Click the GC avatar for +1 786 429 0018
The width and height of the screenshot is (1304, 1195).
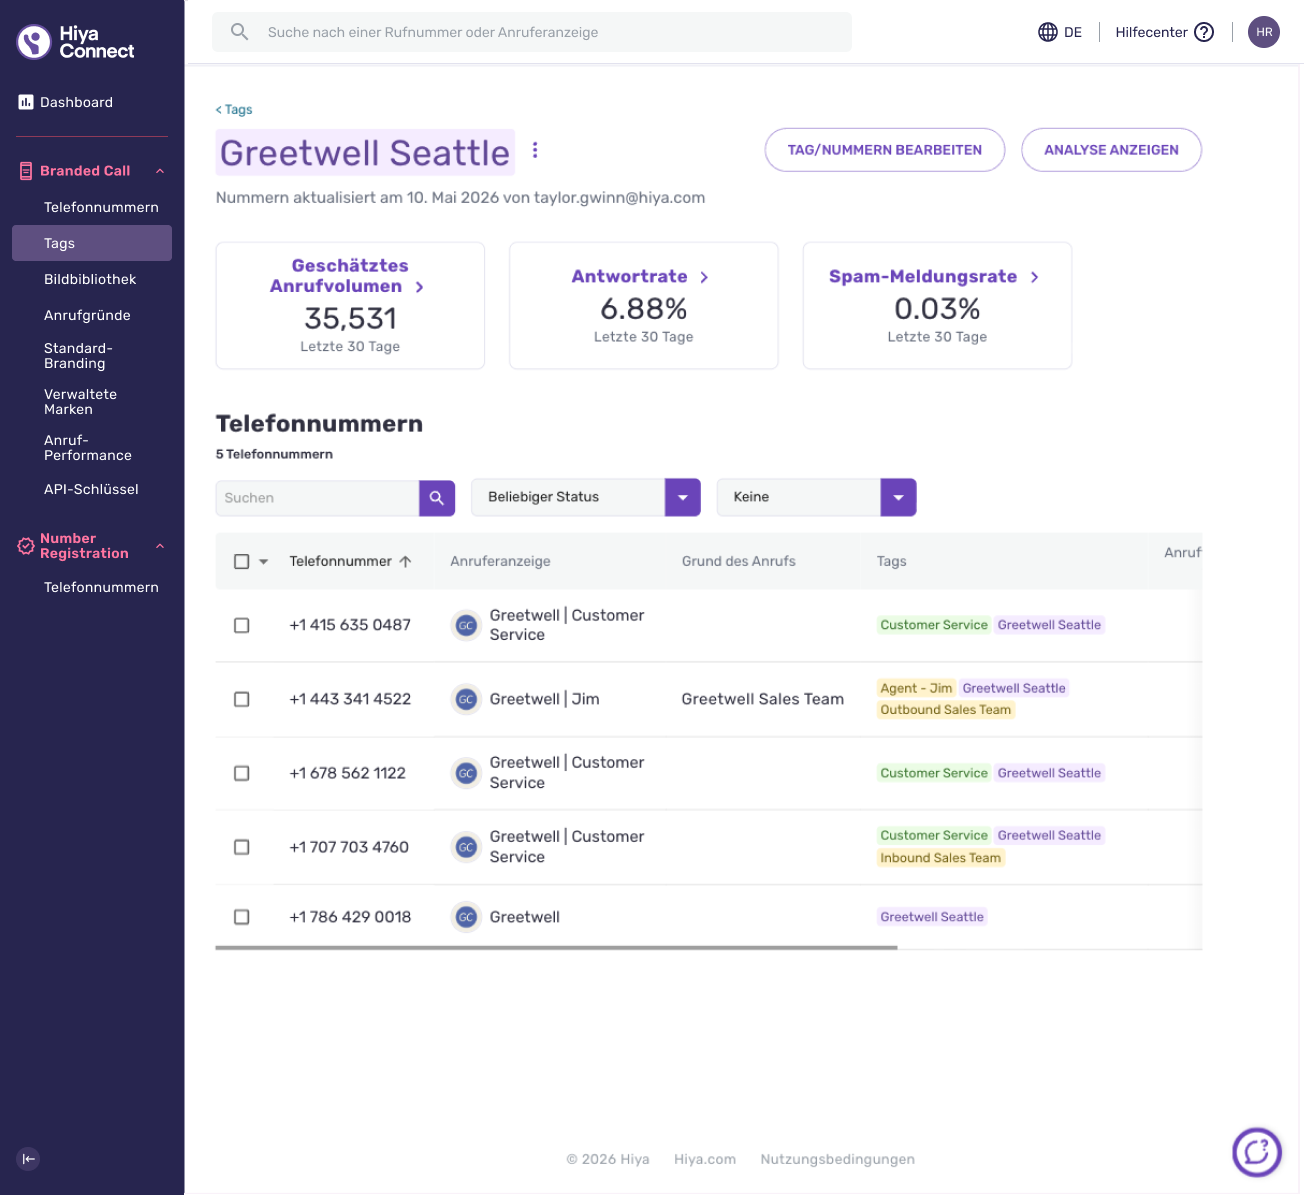point(466,917)
